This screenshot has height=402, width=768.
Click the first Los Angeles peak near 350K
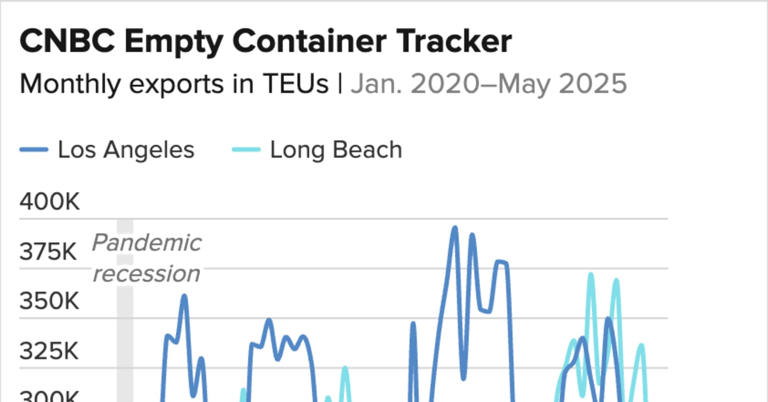pyautogui.click(x=184, y=296)
